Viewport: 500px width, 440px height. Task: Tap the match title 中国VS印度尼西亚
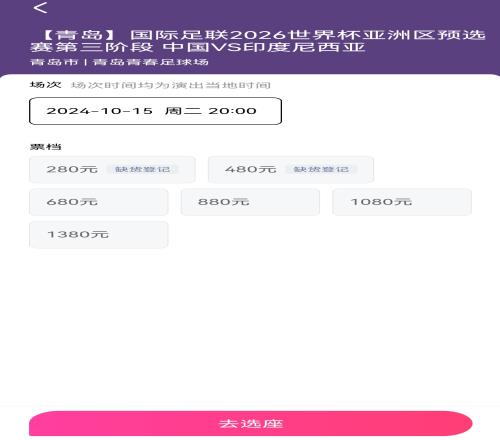[x=263, y=47]
